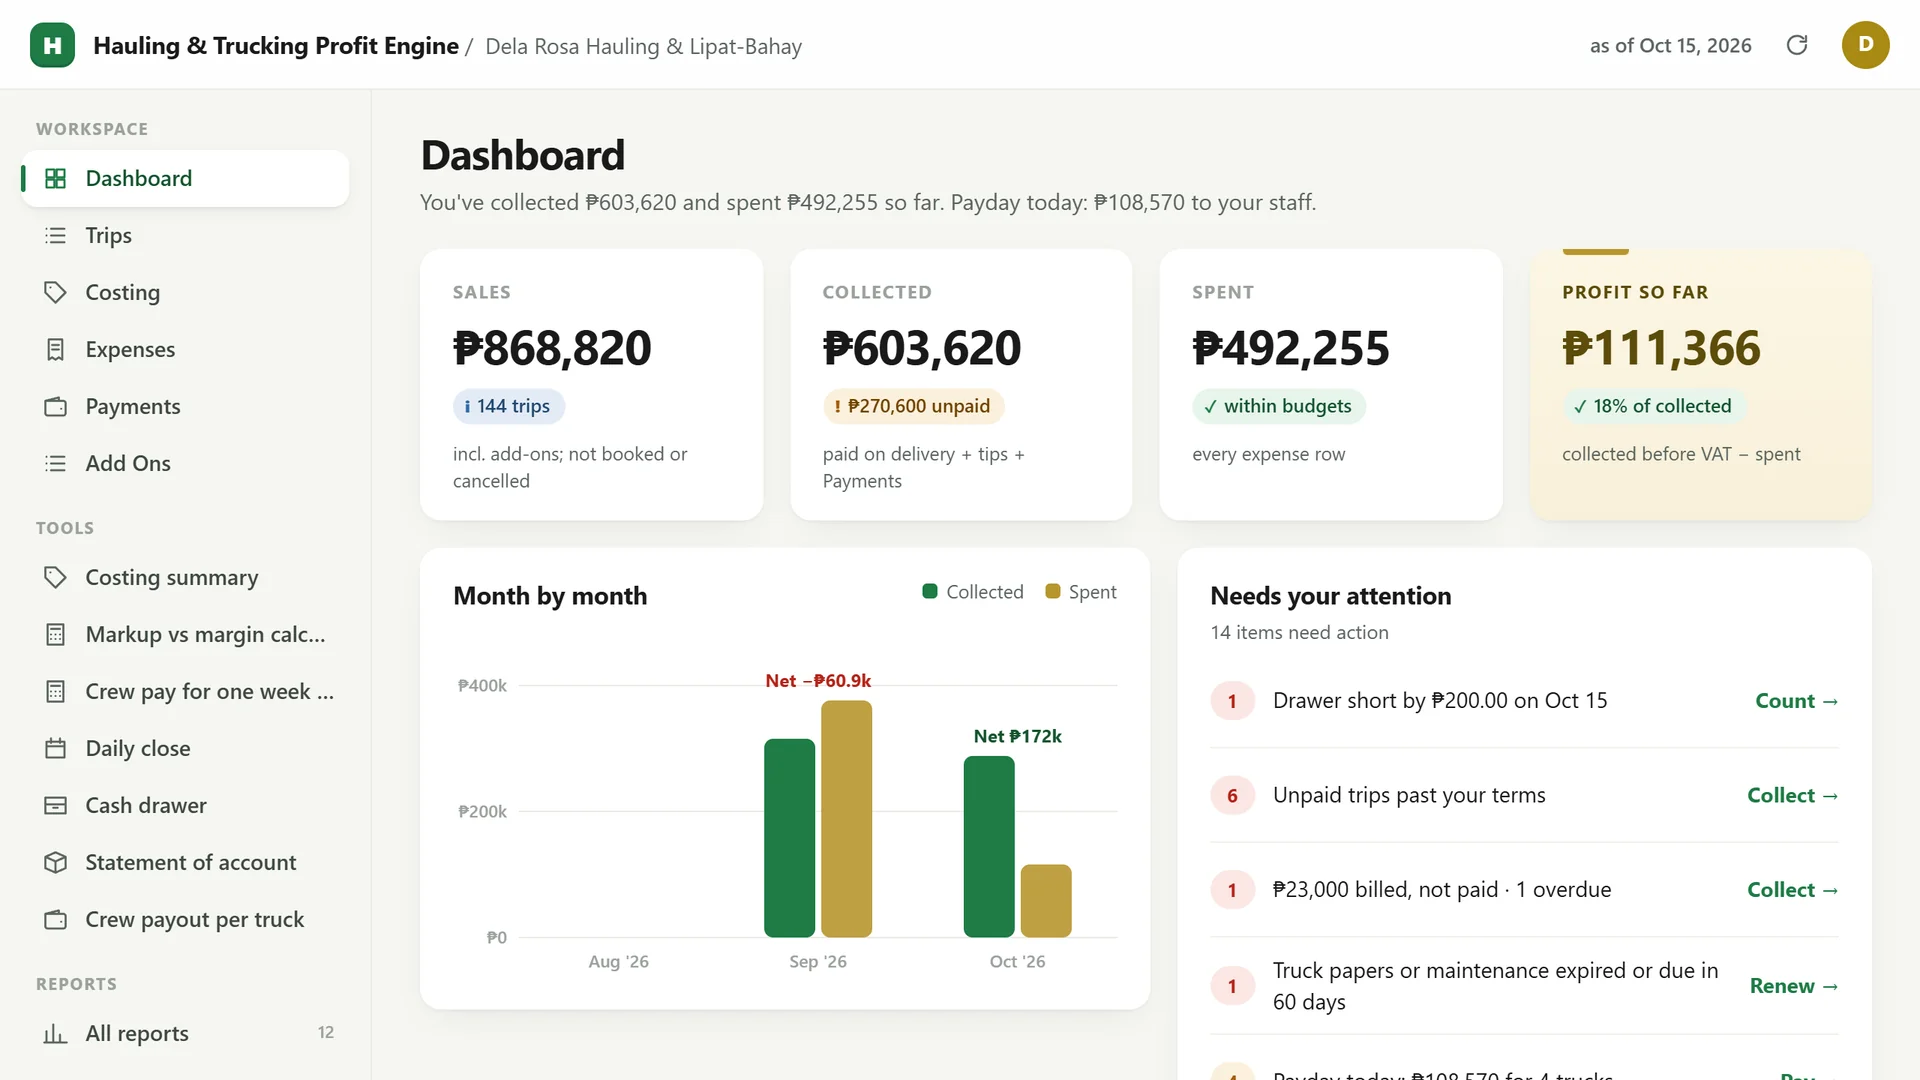Click the Daily close calendar icon
1920x1080 pixels.
tap(56, 748)
